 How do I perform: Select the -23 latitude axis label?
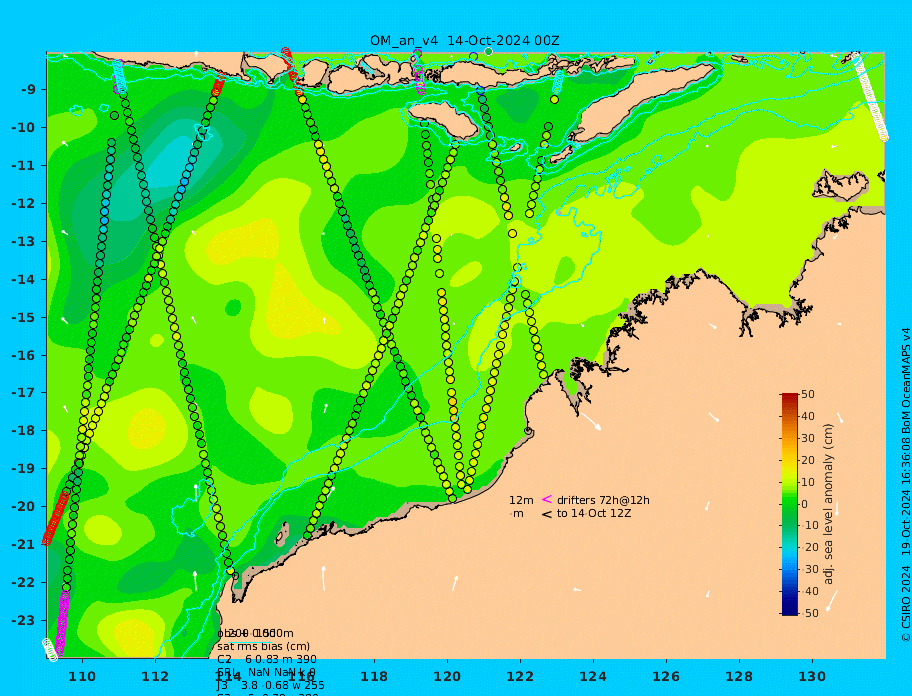(x=24, y=620)
